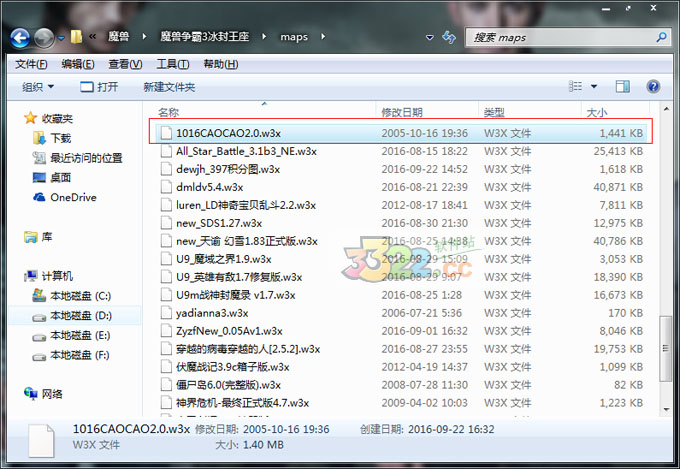Open the 文件(F) menu
This screenshot has height=469, width=680.
(x=31, y=64)
